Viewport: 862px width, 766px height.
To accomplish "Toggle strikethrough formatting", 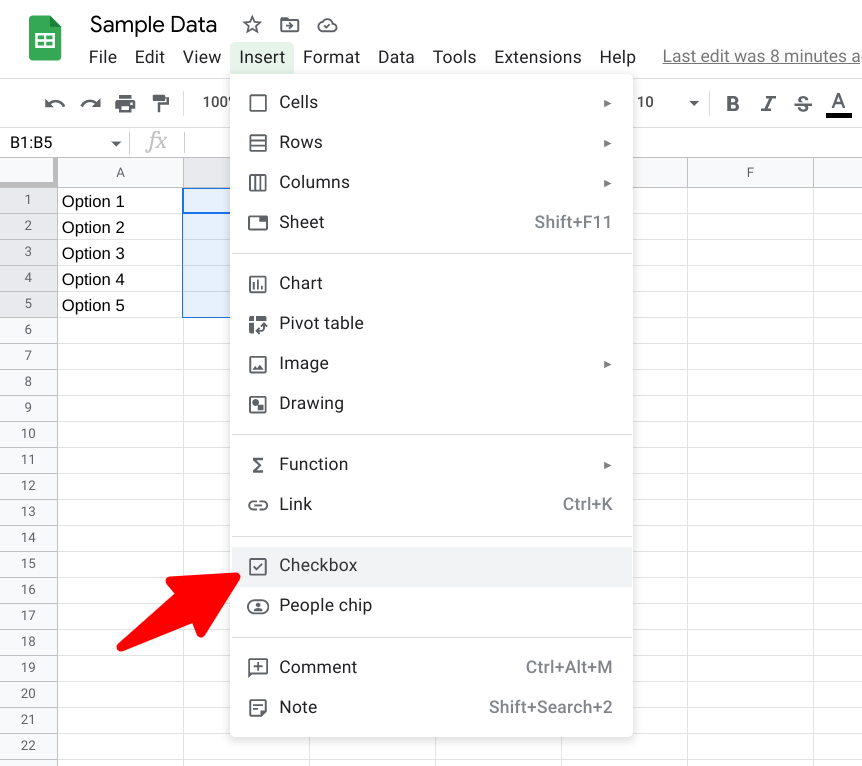I will [802, 103].
